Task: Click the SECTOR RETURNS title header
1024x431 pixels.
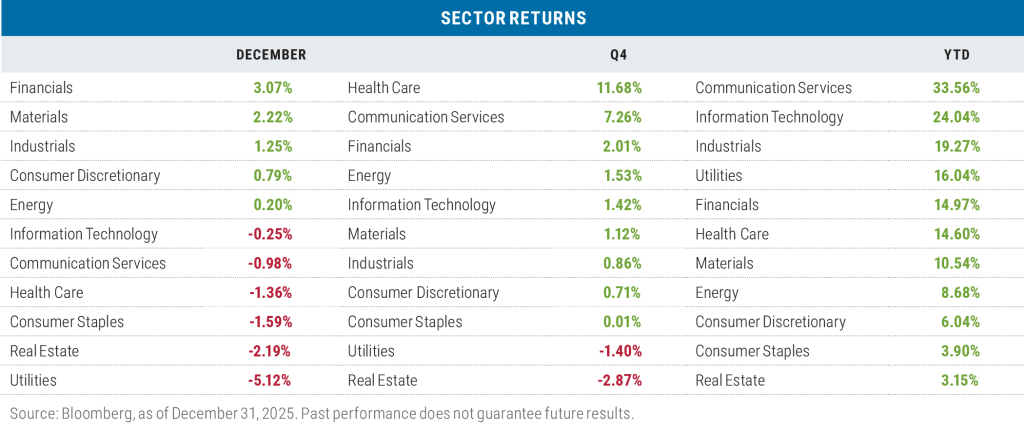Action: click(x=511, y=18)
